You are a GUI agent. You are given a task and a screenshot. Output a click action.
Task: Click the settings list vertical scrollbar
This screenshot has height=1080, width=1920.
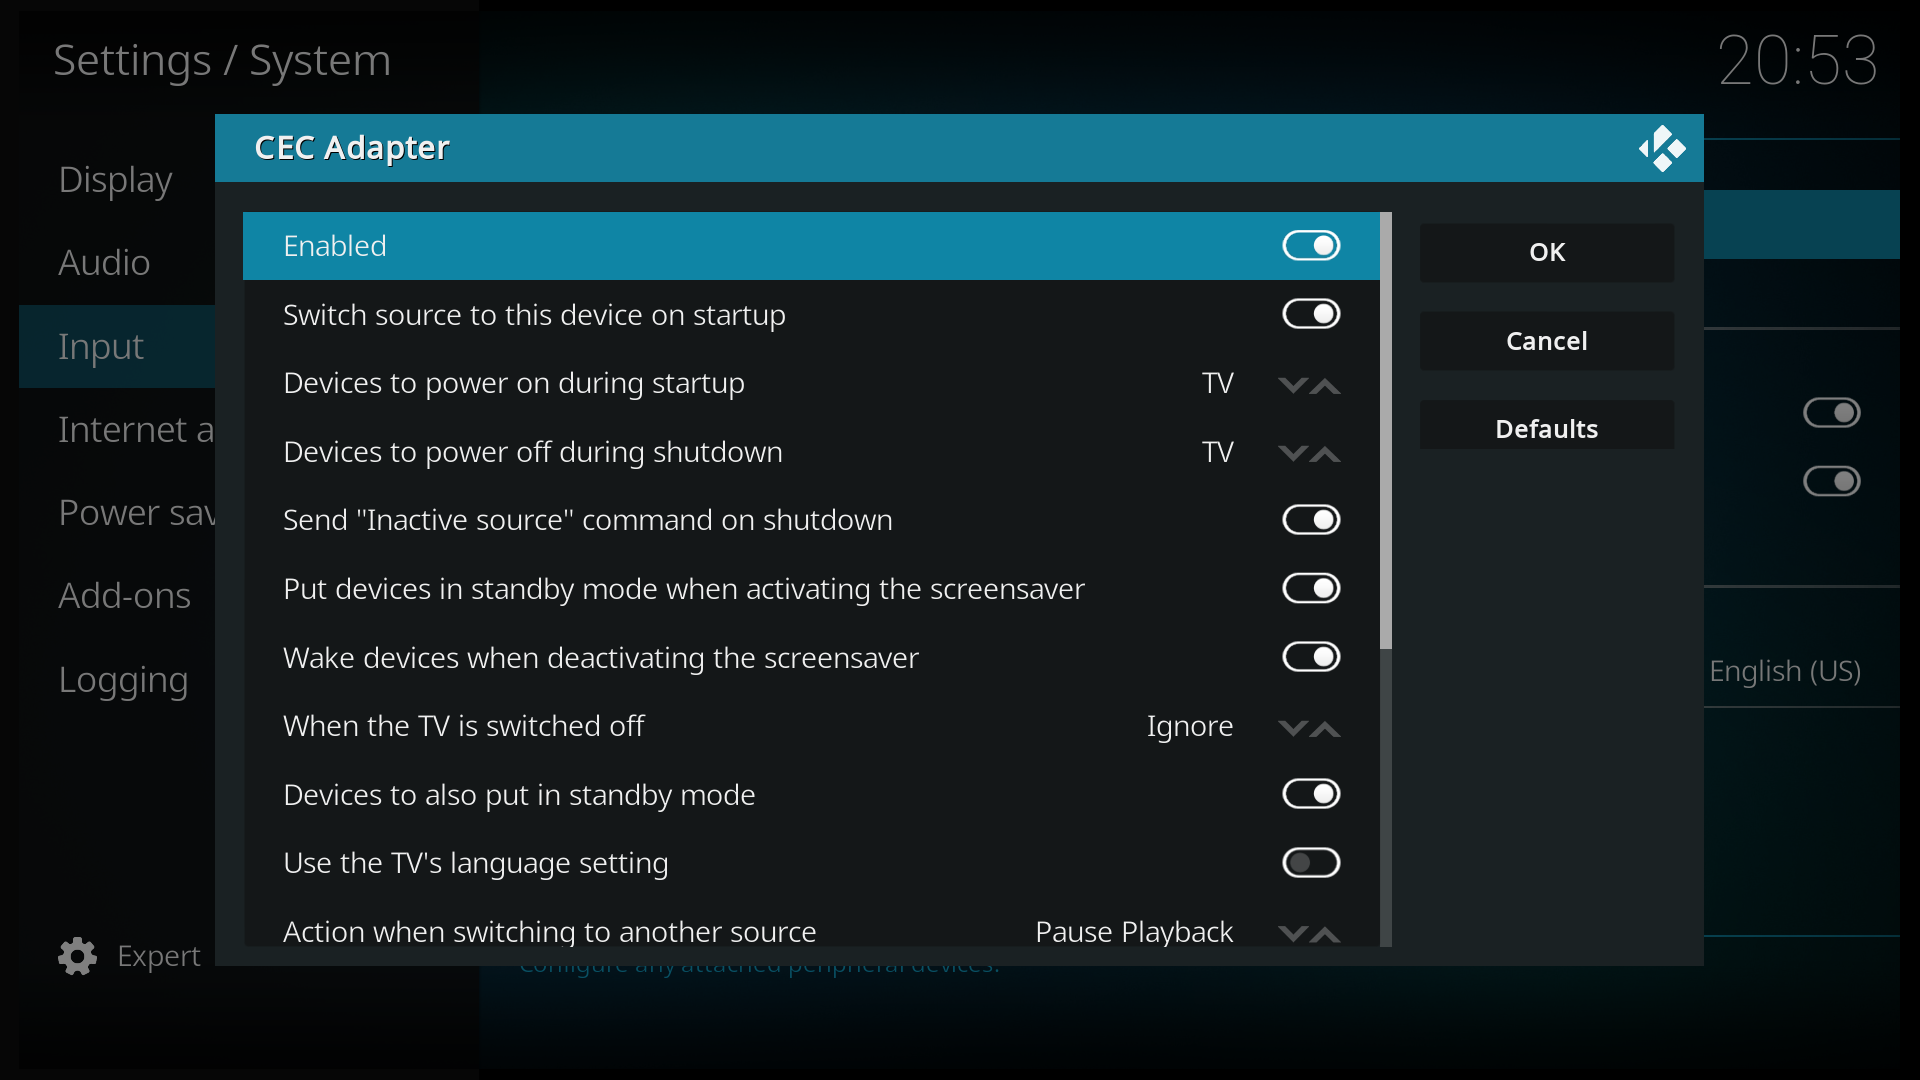1385,430
